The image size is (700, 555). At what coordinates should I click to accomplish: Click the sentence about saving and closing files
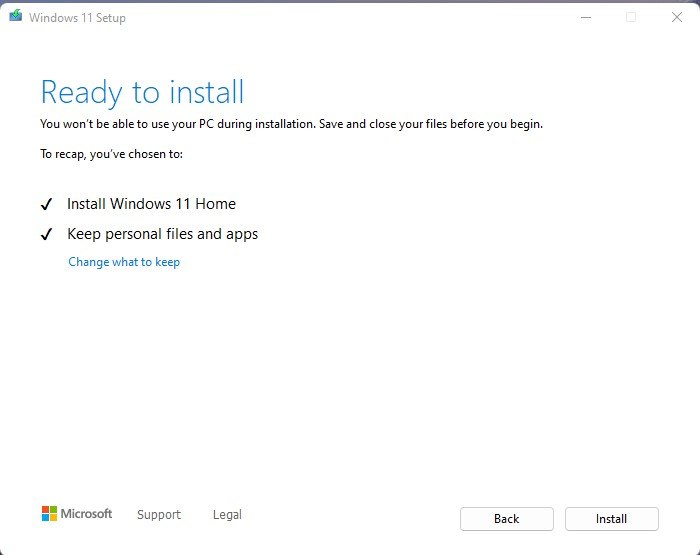(x=431, y=124)
